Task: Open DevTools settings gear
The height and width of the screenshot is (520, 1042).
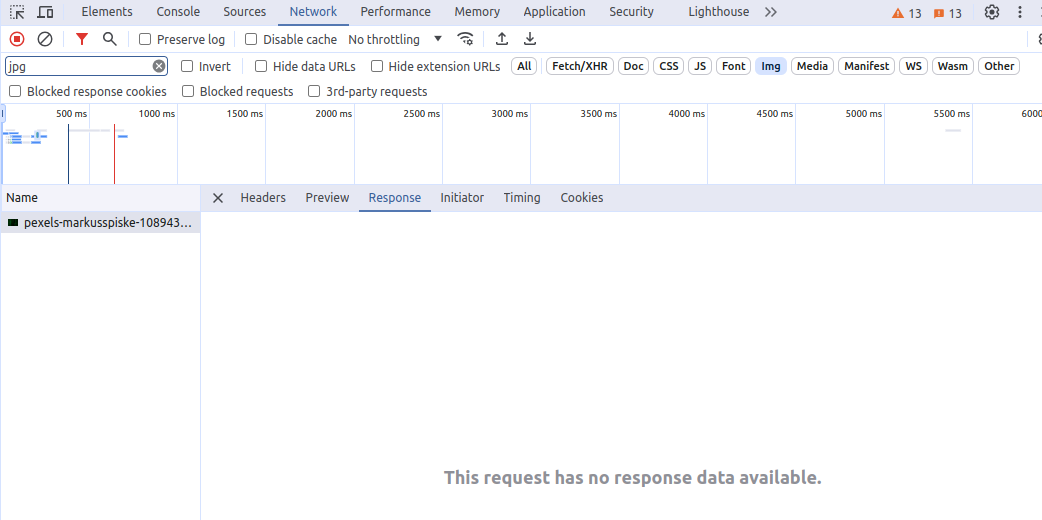Action: 992,12
